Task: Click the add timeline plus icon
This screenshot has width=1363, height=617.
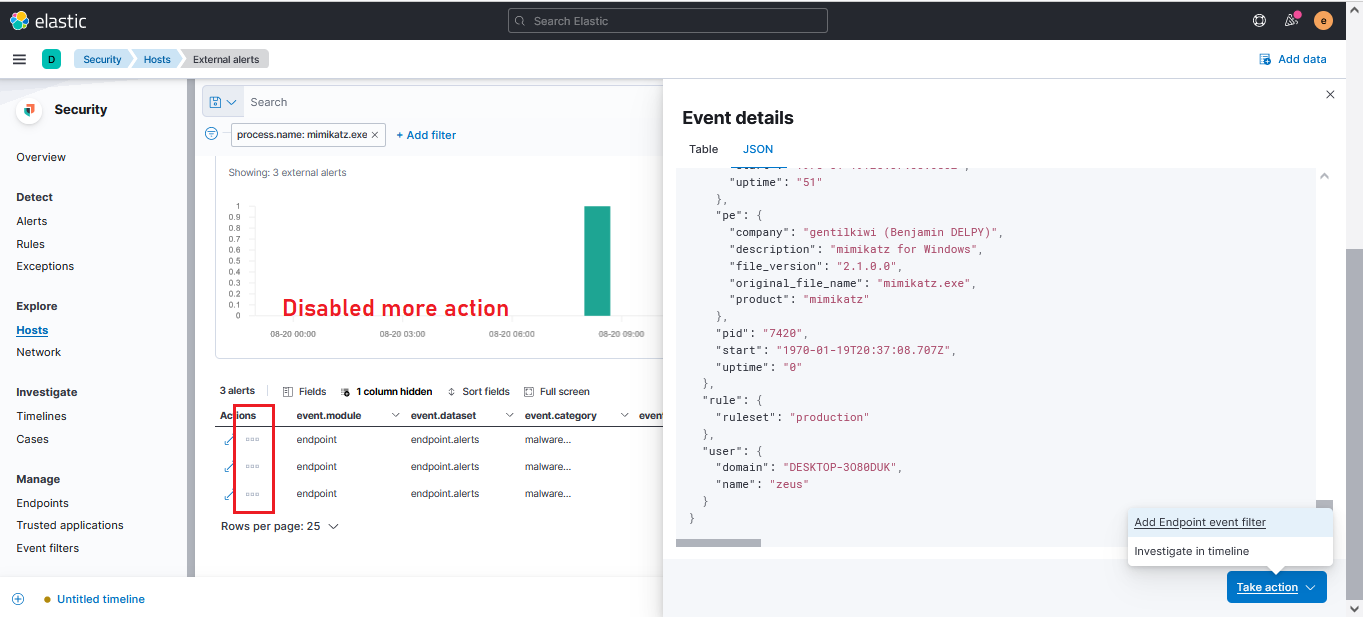Action: click(18, 599)
